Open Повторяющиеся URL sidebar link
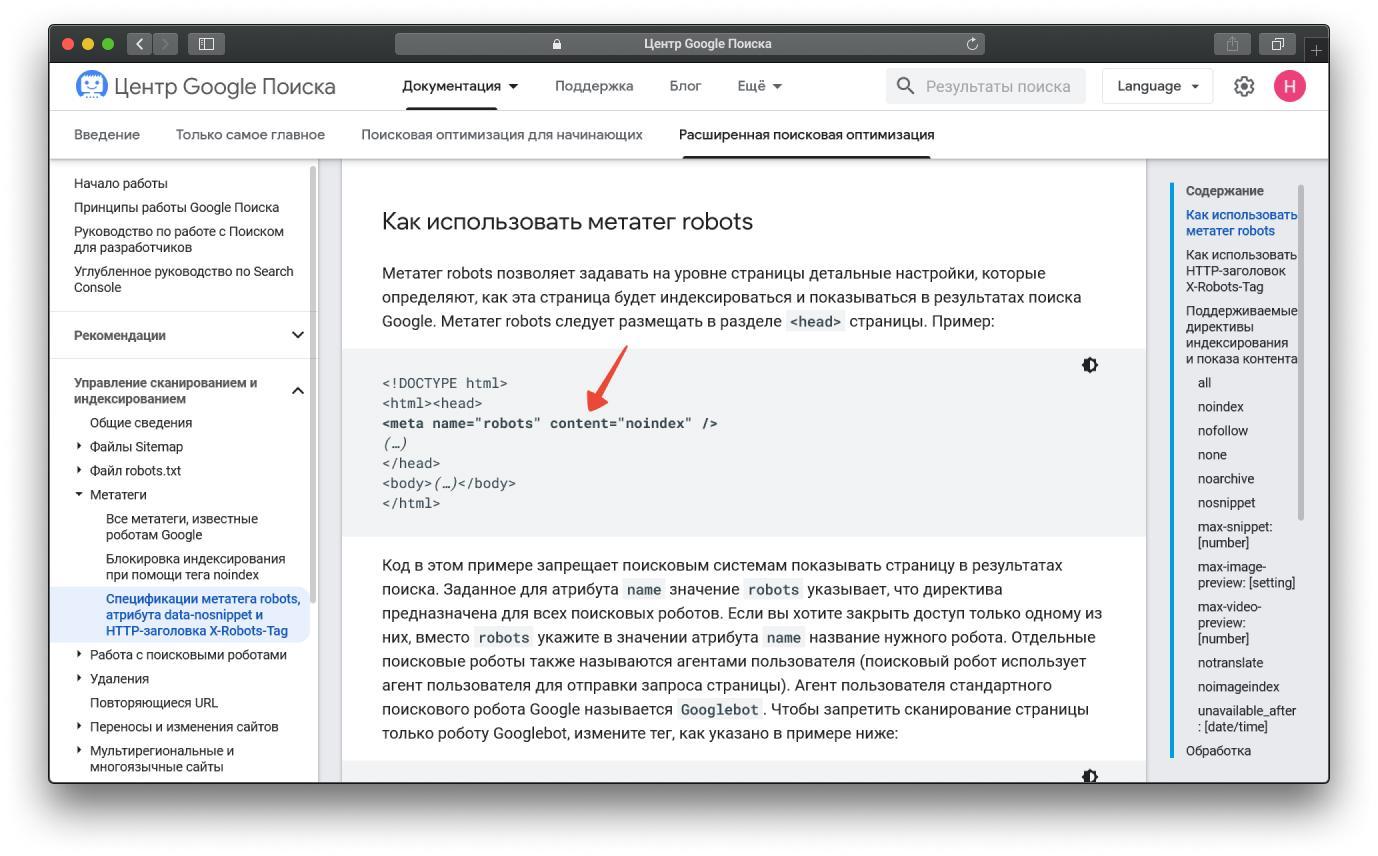 click(x=154, y=703)
